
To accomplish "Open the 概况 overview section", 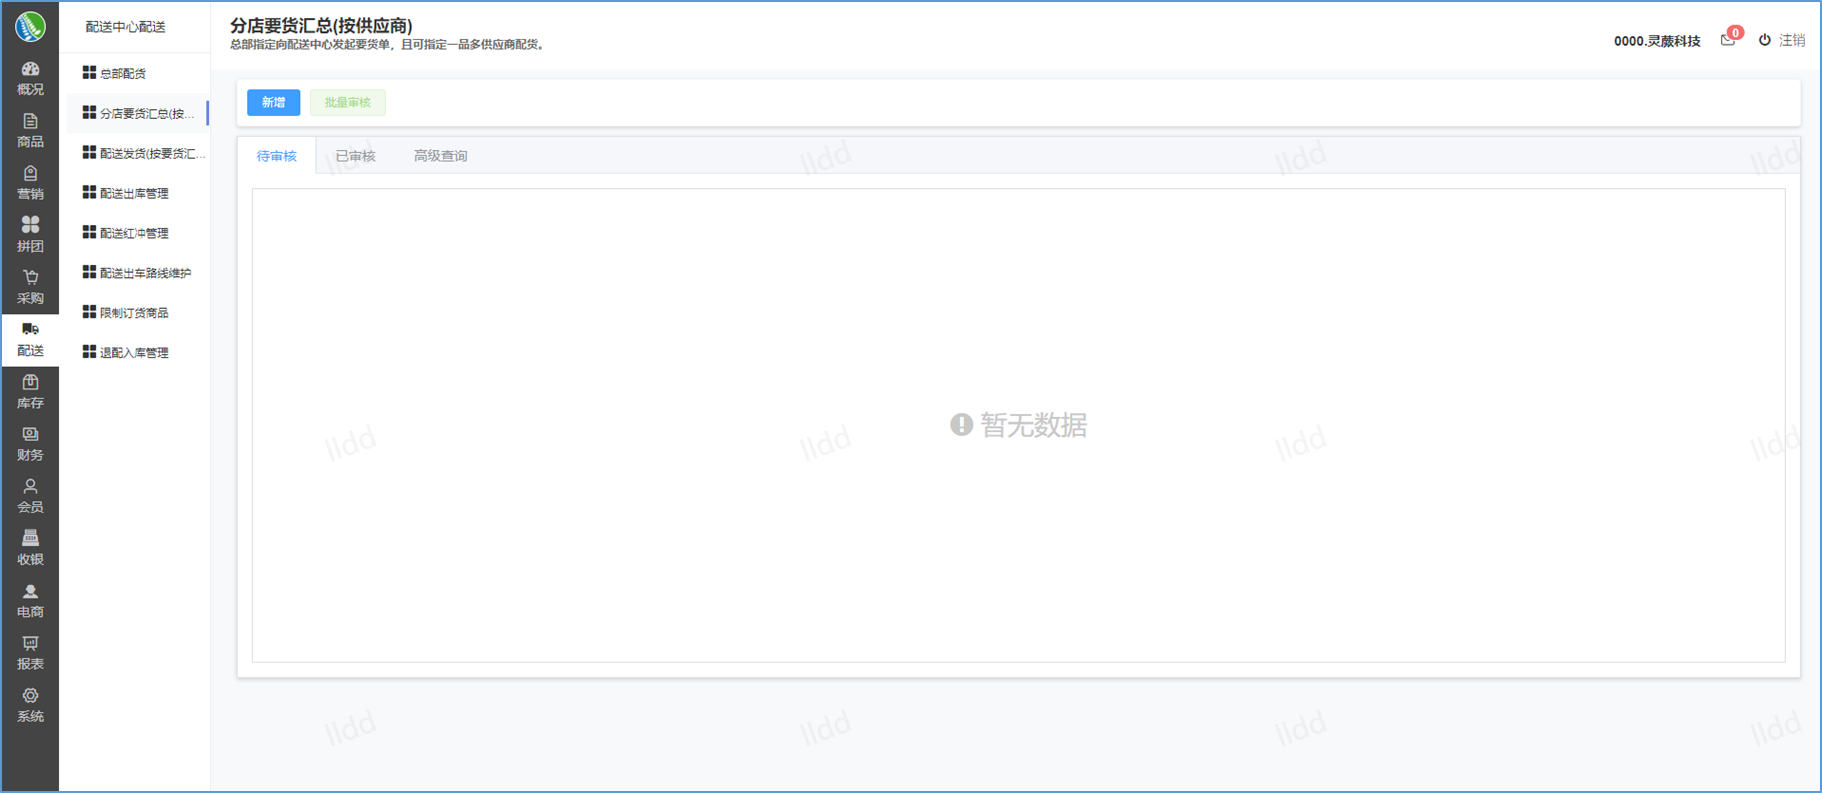I will pos(30,78).
